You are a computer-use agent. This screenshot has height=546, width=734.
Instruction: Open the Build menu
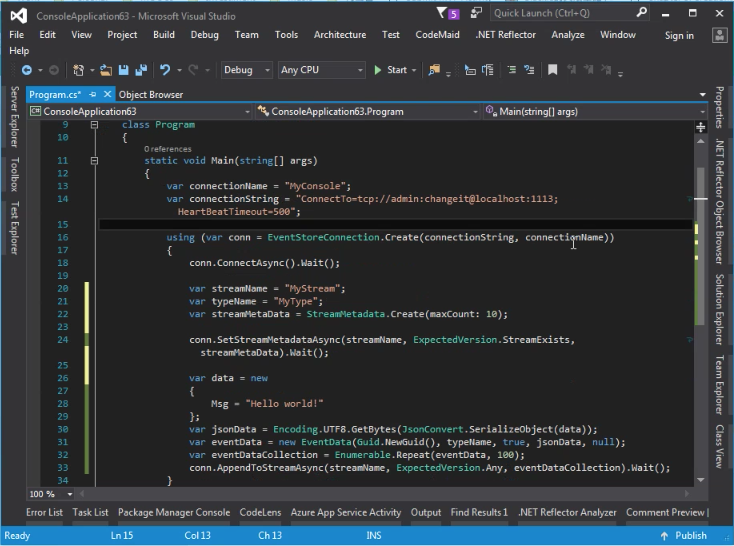[164, 35]
